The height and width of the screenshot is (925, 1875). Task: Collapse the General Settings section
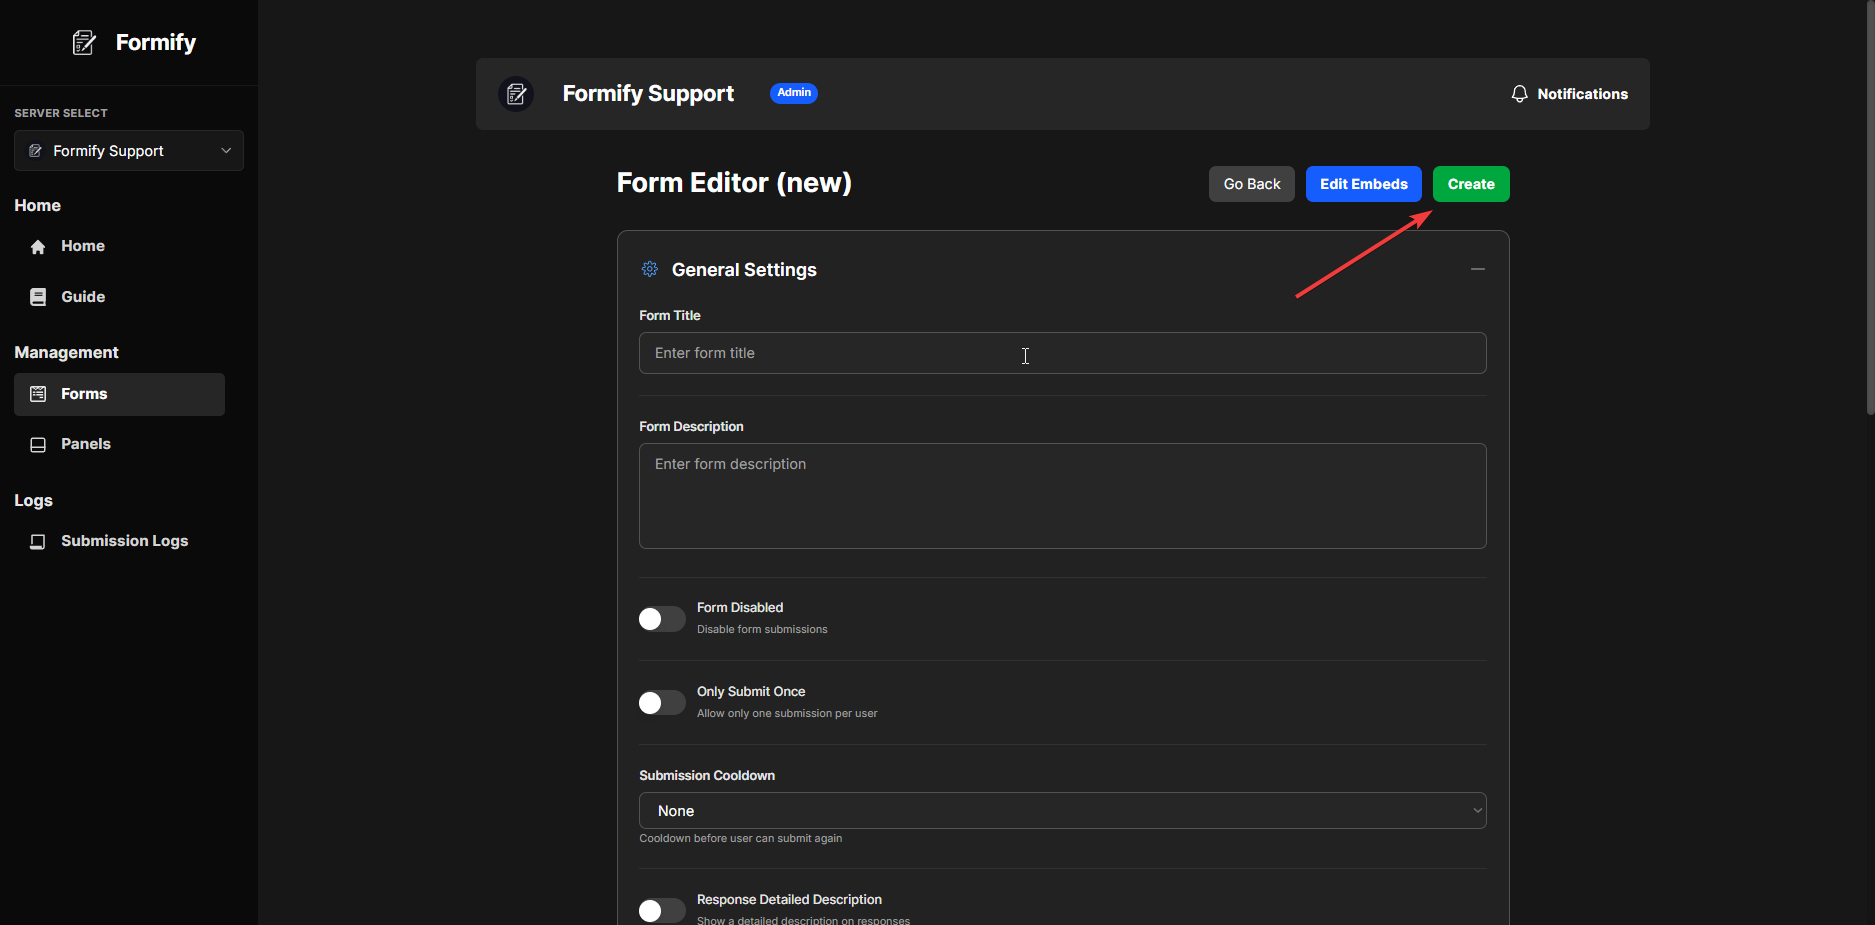point(1477,269)
